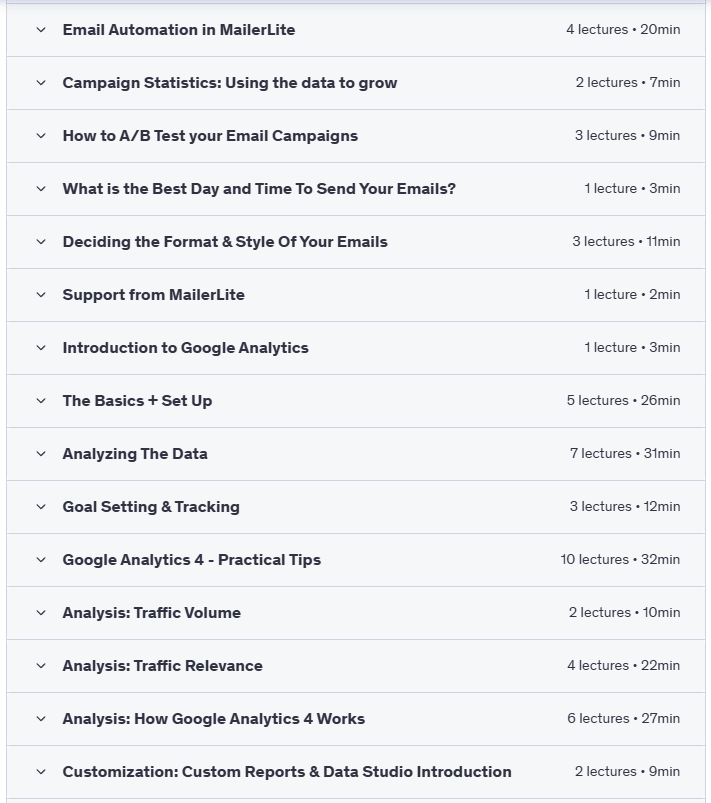Click the chevron beside Analysis: Traffic Volume

[41, 613]
